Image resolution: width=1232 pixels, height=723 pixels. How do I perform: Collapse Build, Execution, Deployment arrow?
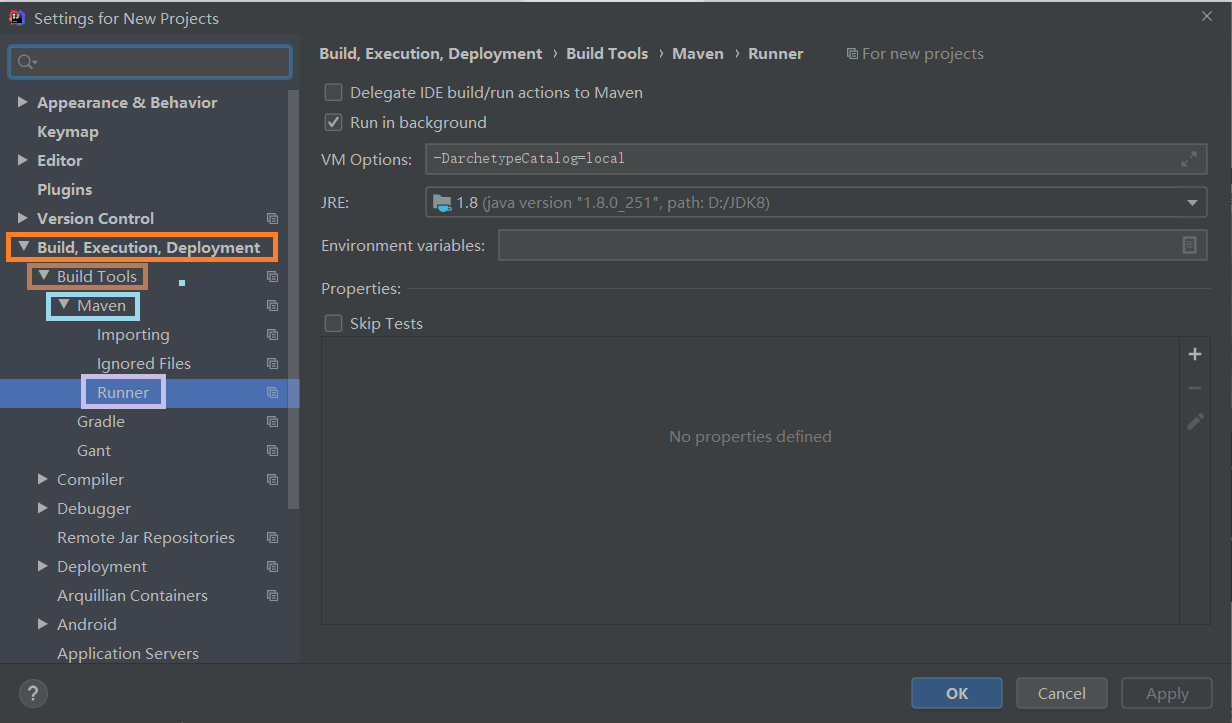point(23,247)
